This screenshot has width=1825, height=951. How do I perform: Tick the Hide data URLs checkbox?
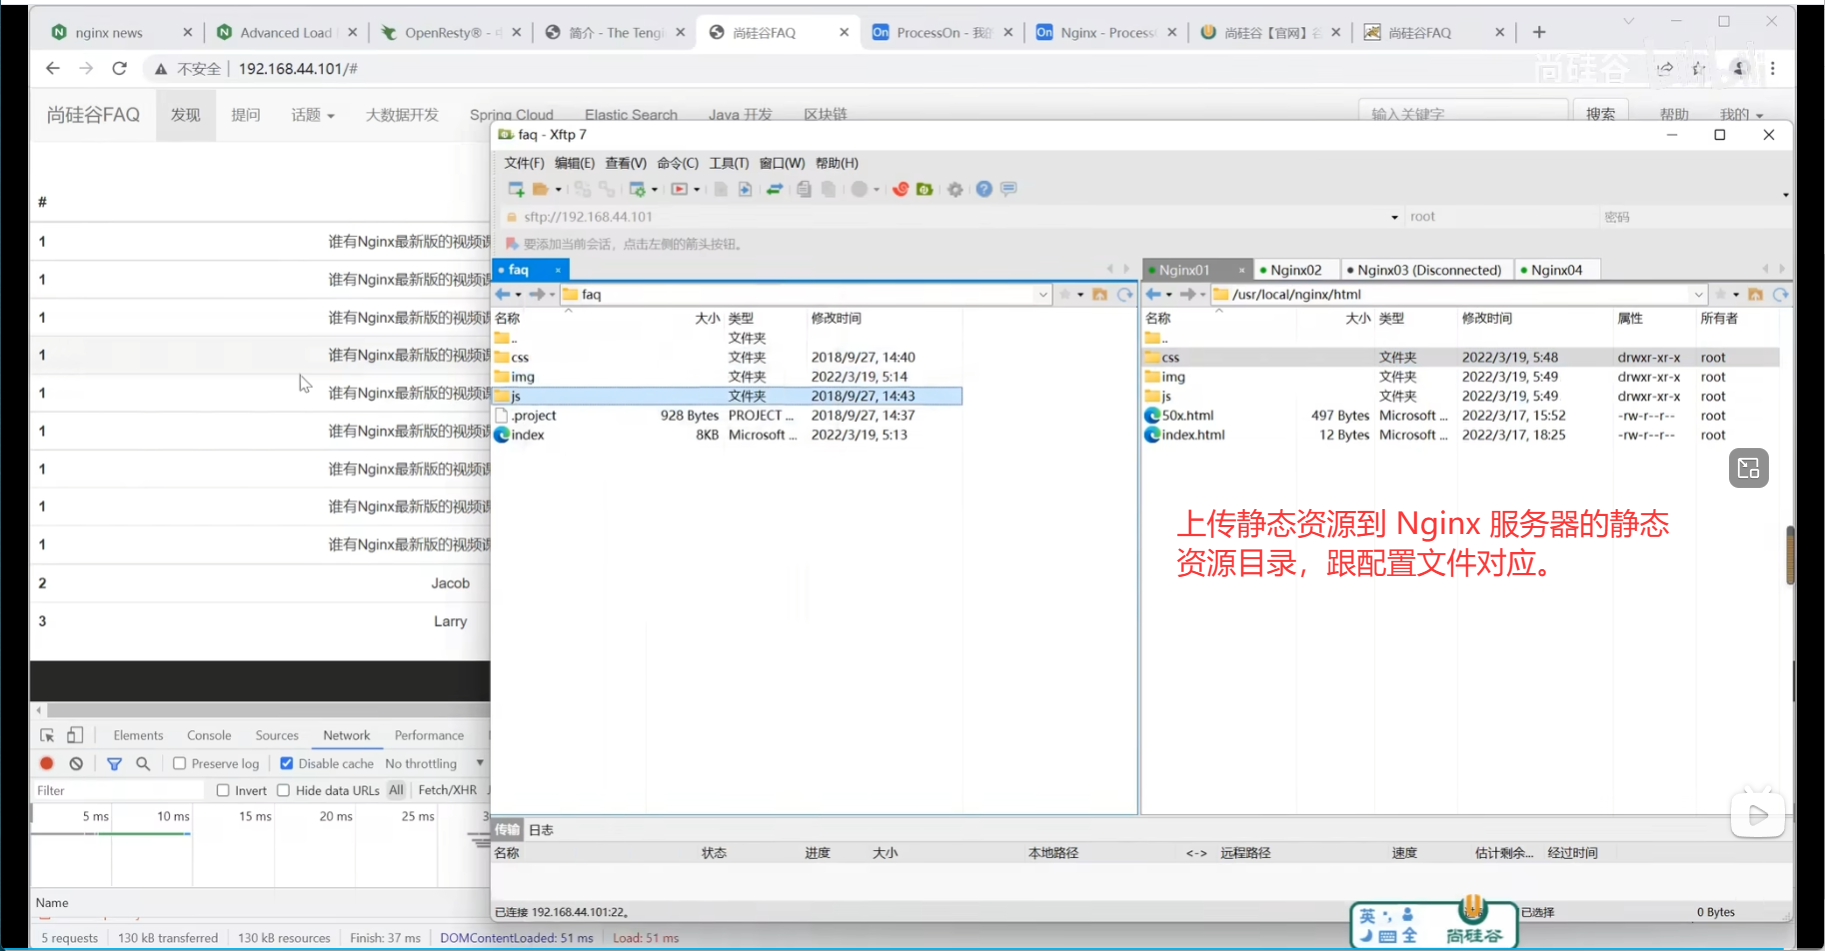[x=283, y=790]
